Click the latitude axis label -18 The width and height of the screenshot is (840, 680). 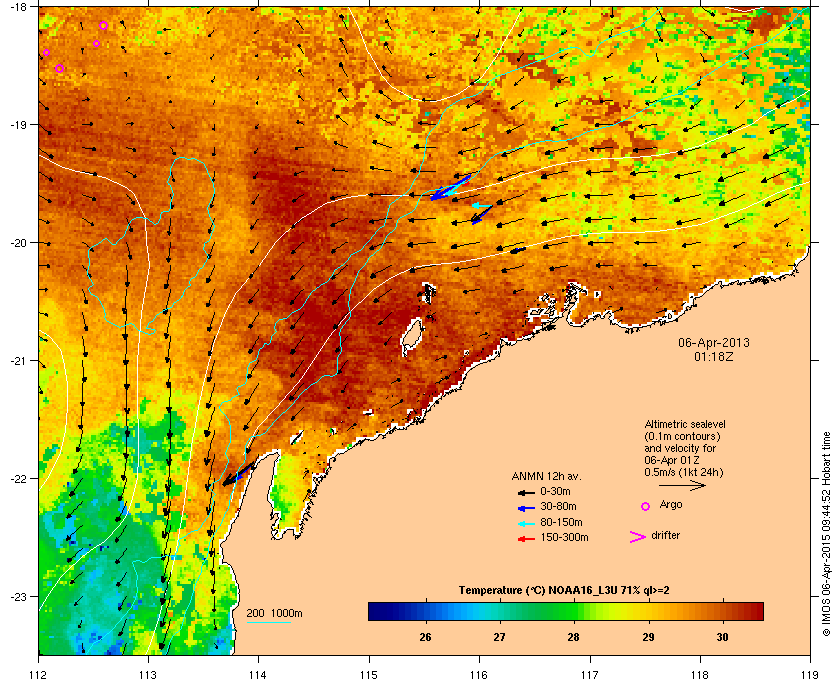click(x=18, y=6)
